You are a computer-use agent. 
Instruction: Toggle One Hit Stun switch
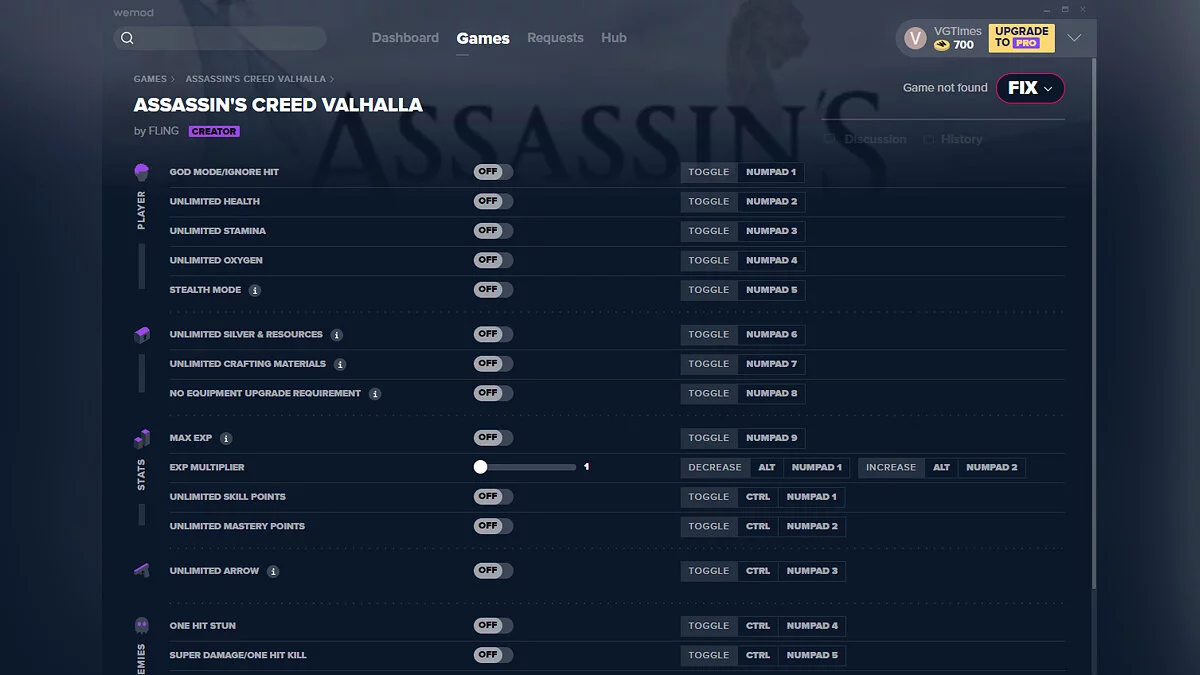point(493,625)
